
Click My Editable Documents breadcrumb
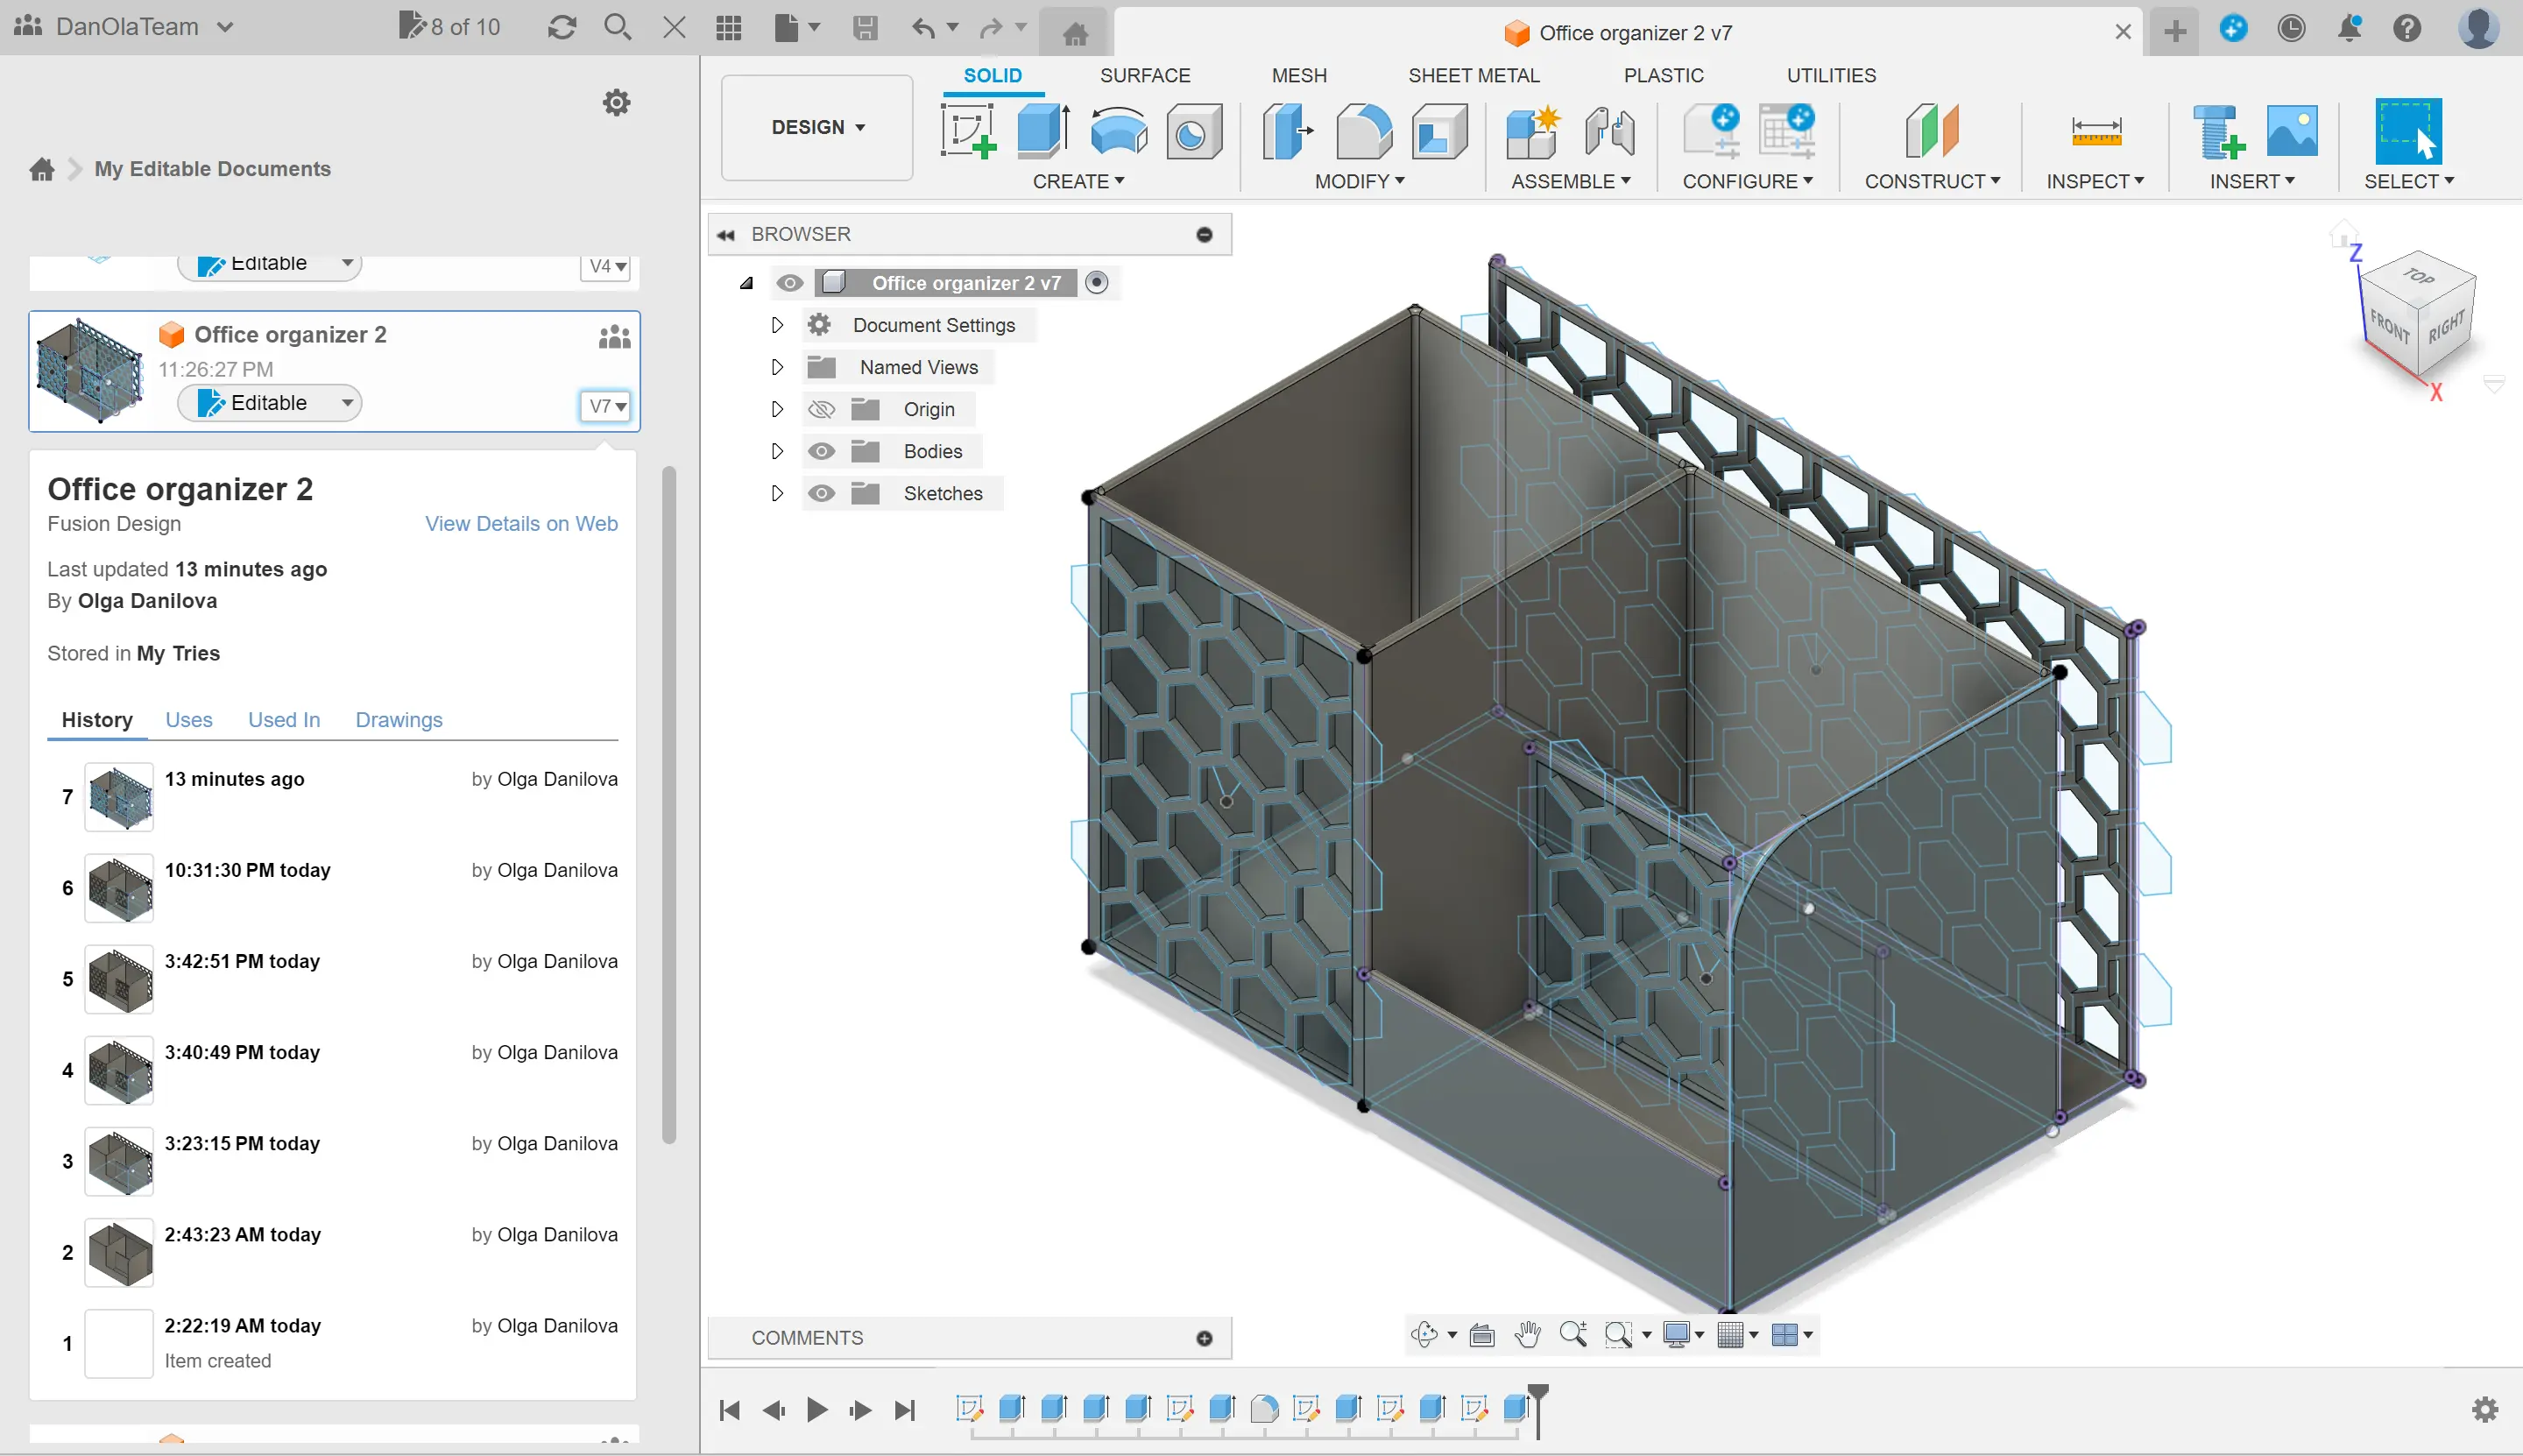[212, 168]
